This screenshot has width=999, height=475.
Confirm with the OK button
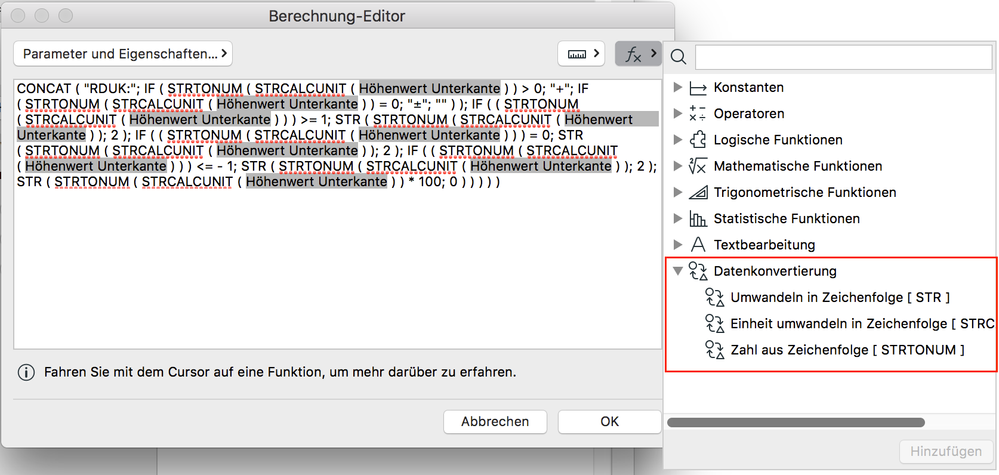pyautogui.click(x=609, y=422)
